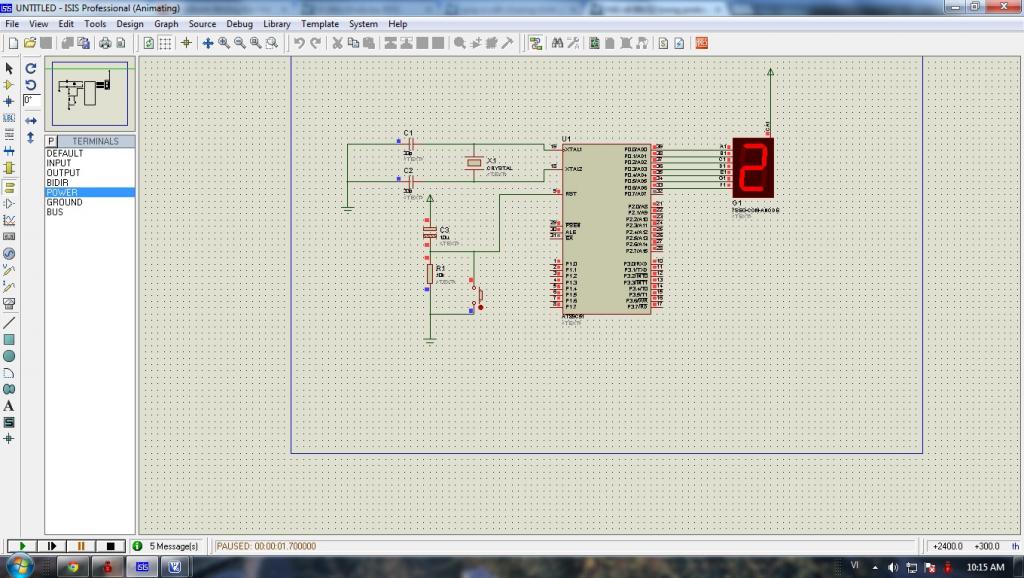Toggle the Pause simulation button

tap(79, 546)
